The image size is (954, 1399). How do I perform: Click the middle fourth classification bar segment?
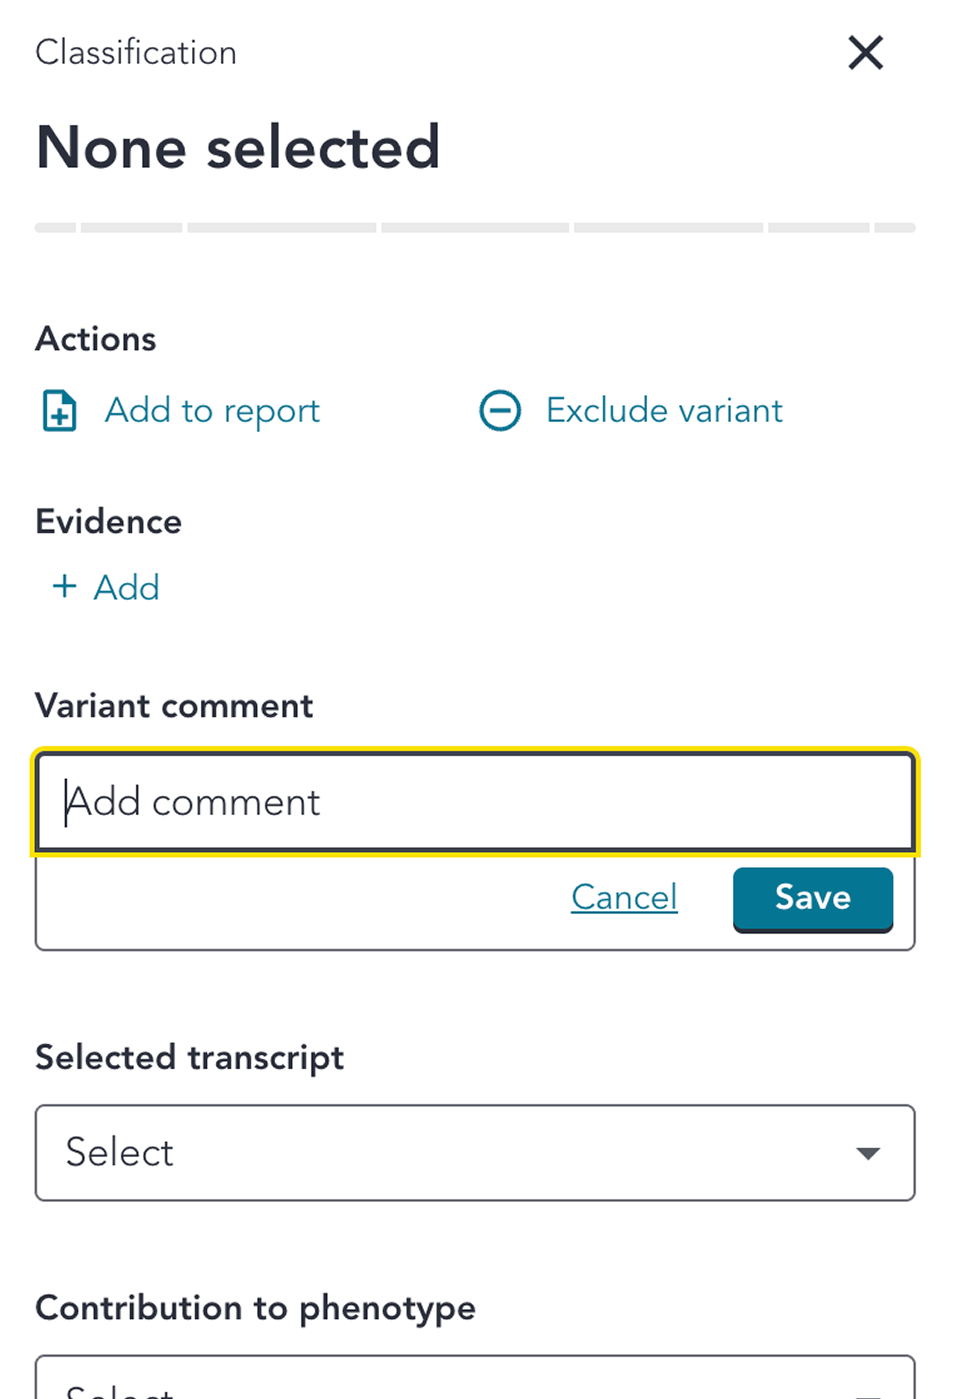[x=475, y=228]
